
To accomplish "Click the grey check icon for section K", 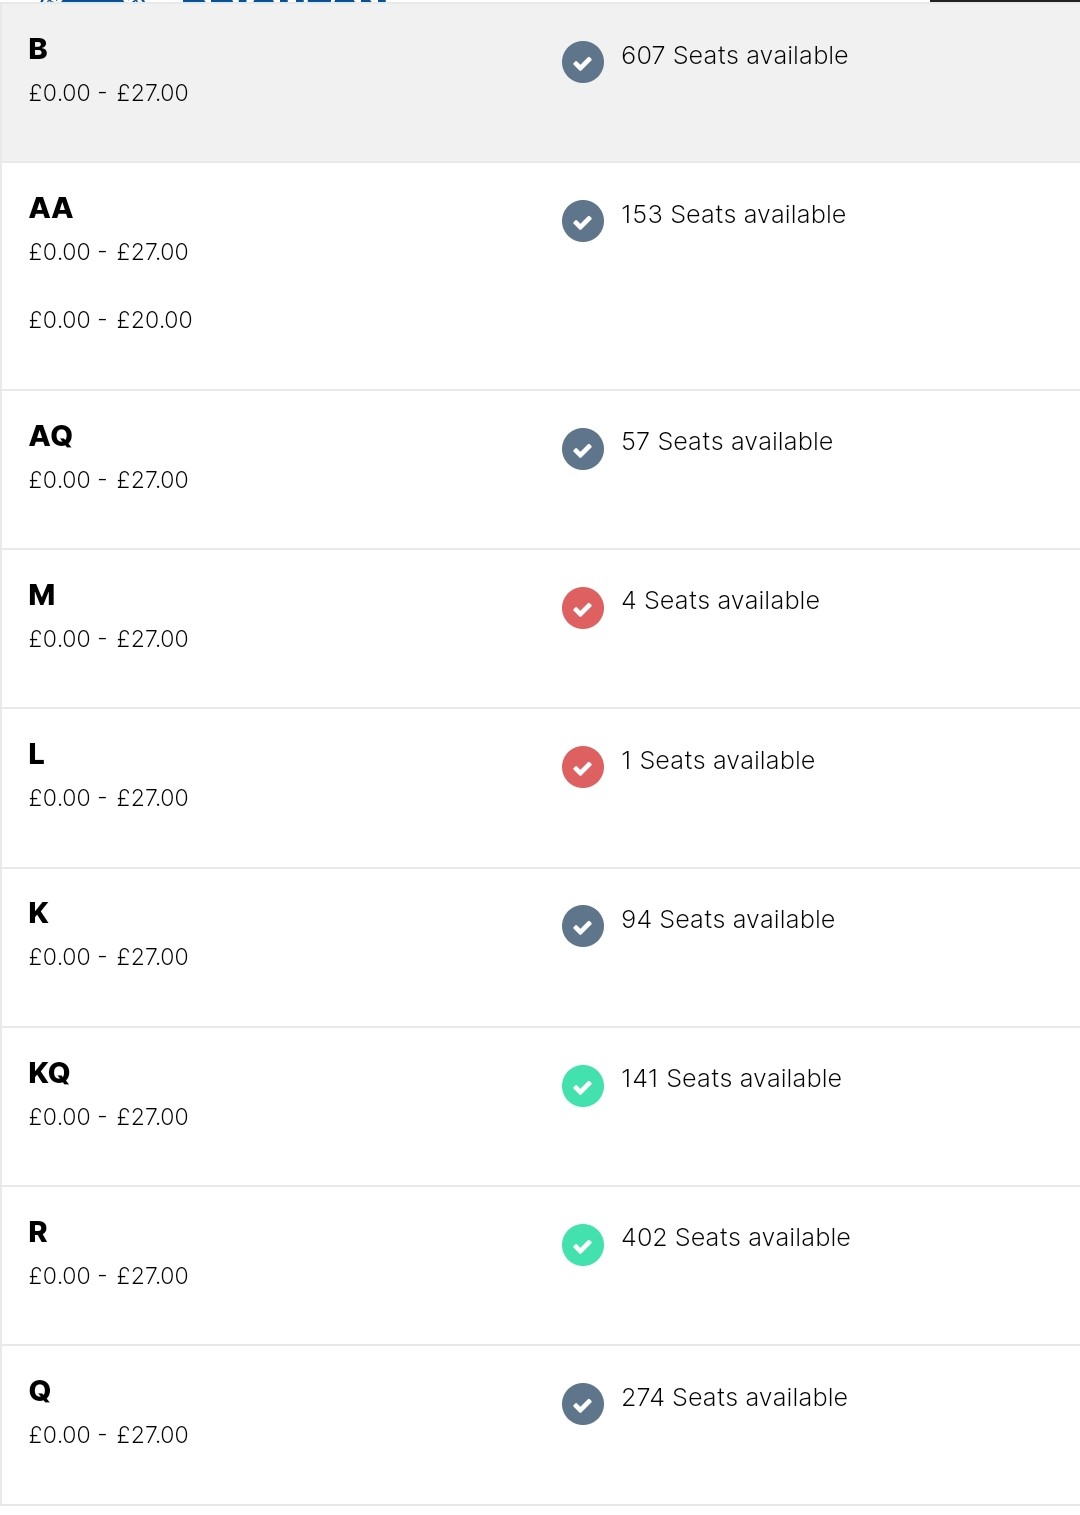I will coord(583,926).
